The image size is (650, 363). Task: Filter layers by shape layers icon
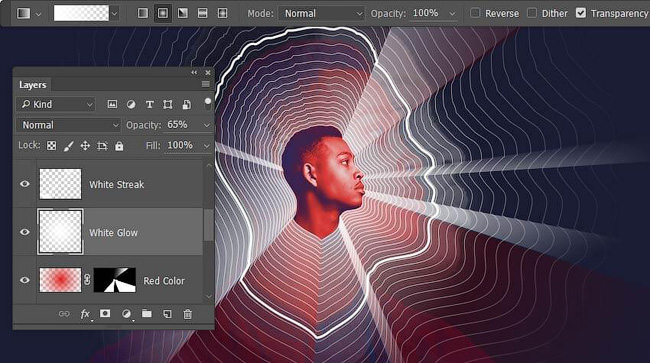point(168,104)
